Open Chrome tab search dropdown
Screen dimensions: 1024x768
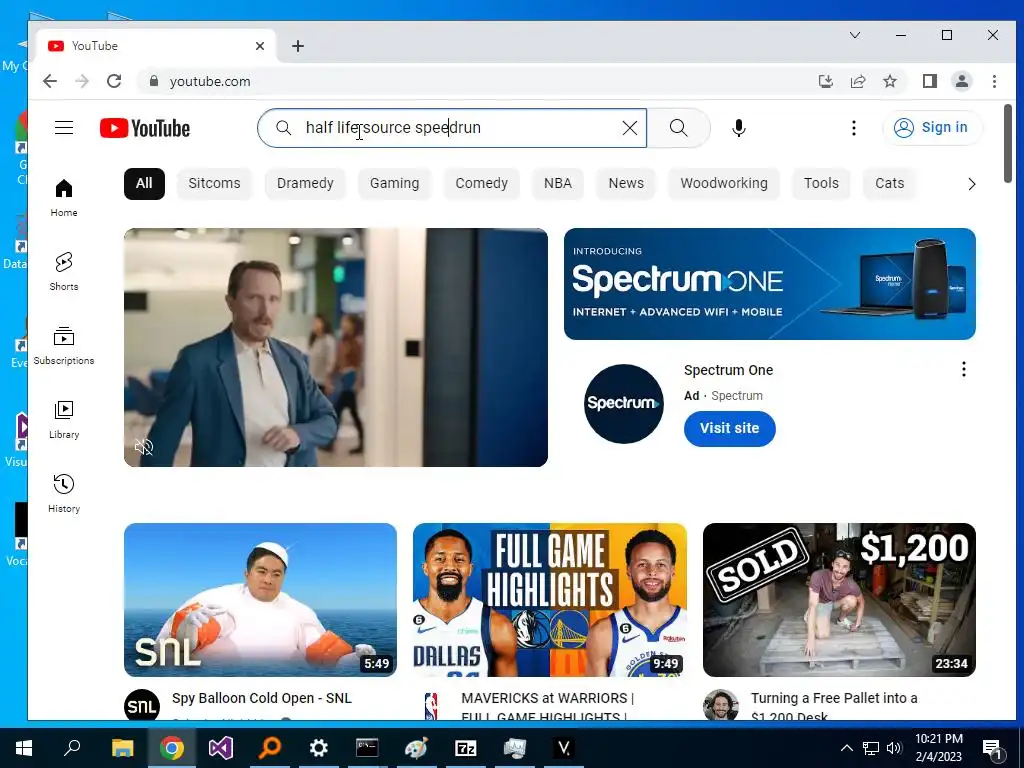(x=855, y=35)
